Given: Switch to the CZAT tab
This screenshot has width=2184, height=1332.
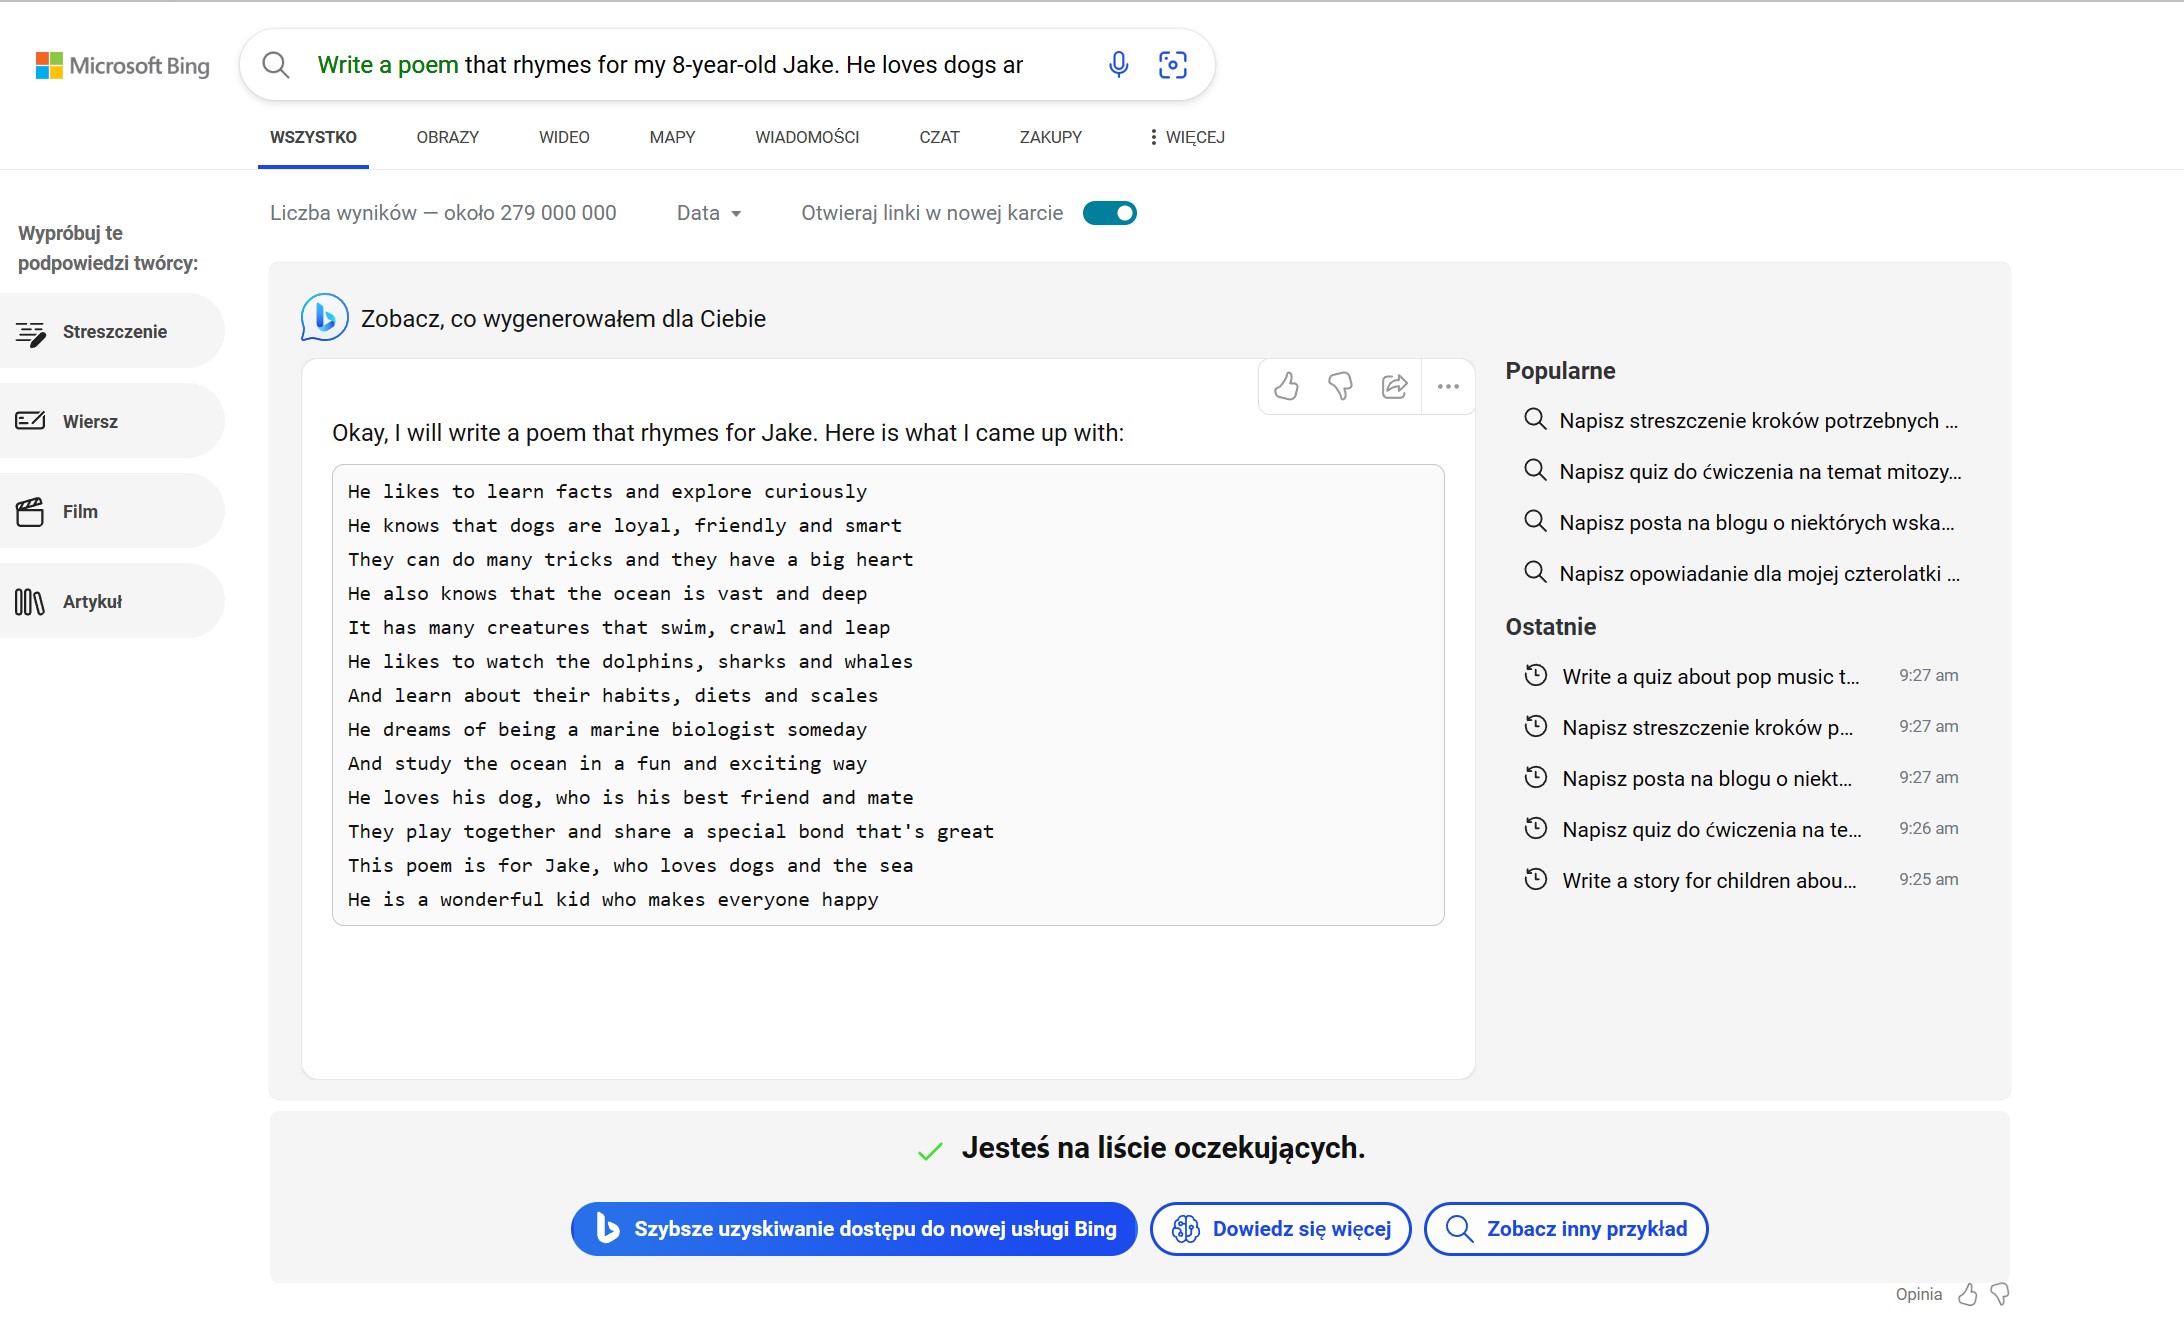Looking at the screenshot, I should pyautogui.click(x=938, y=137).
